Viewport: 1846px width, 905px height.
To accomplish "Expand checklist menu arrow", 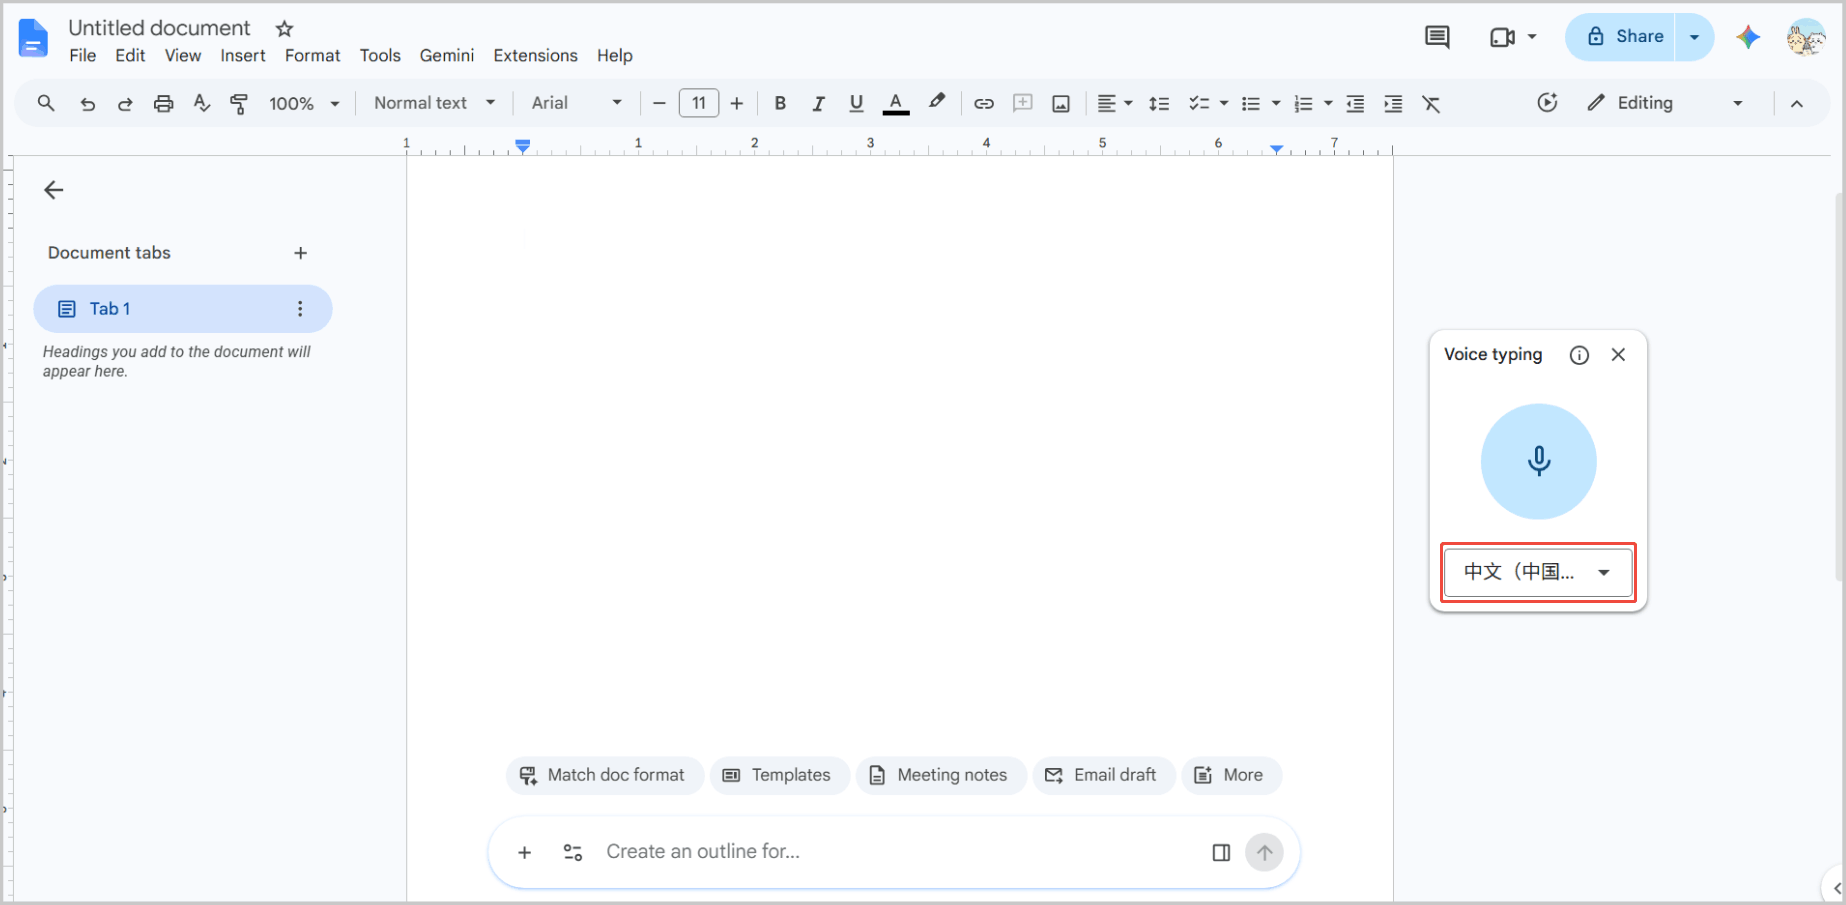I will [1223, 103].
